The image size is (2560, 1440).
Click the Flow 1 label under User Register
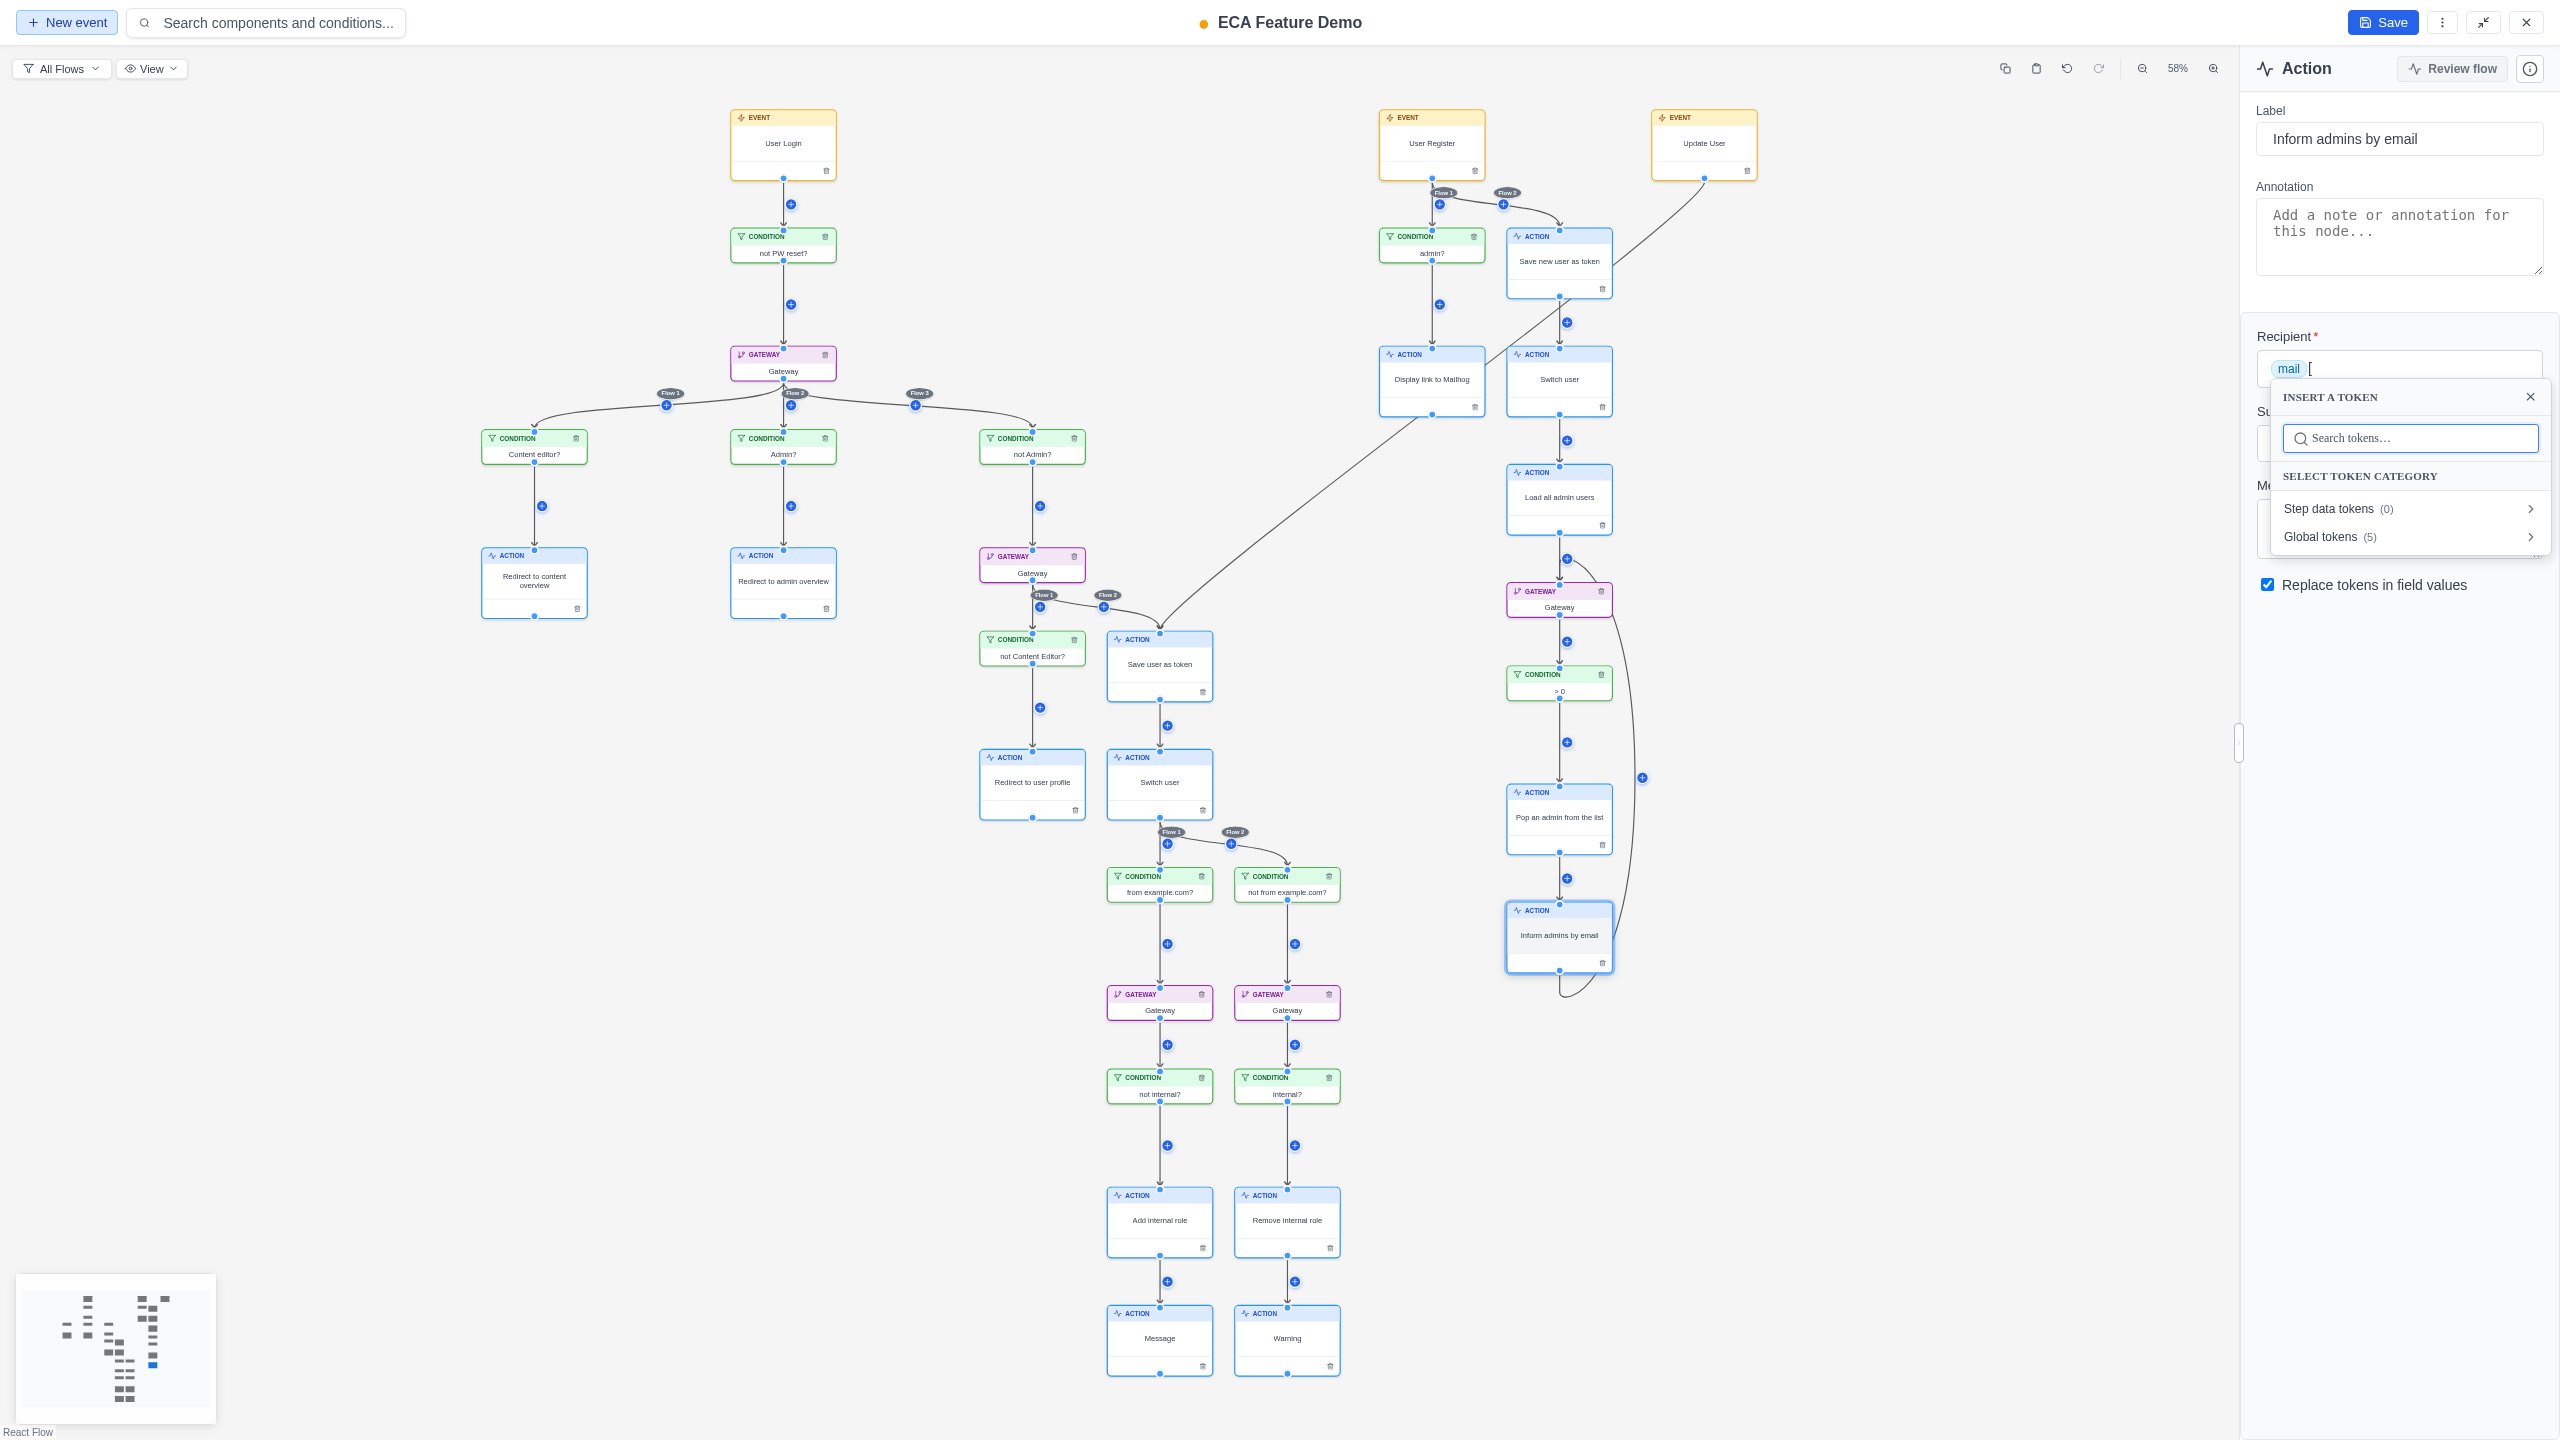pyautogui.click(x=1443, y=193)
